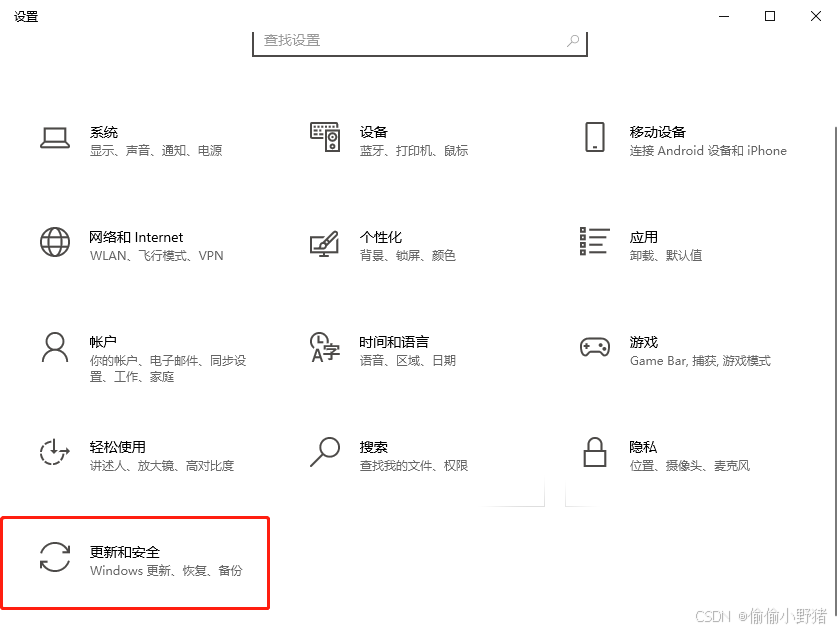The height and width of the screenshot is (632, 839).
Task: Click the 轻松使用 dotted clock icon
Action: coord(55,452)
